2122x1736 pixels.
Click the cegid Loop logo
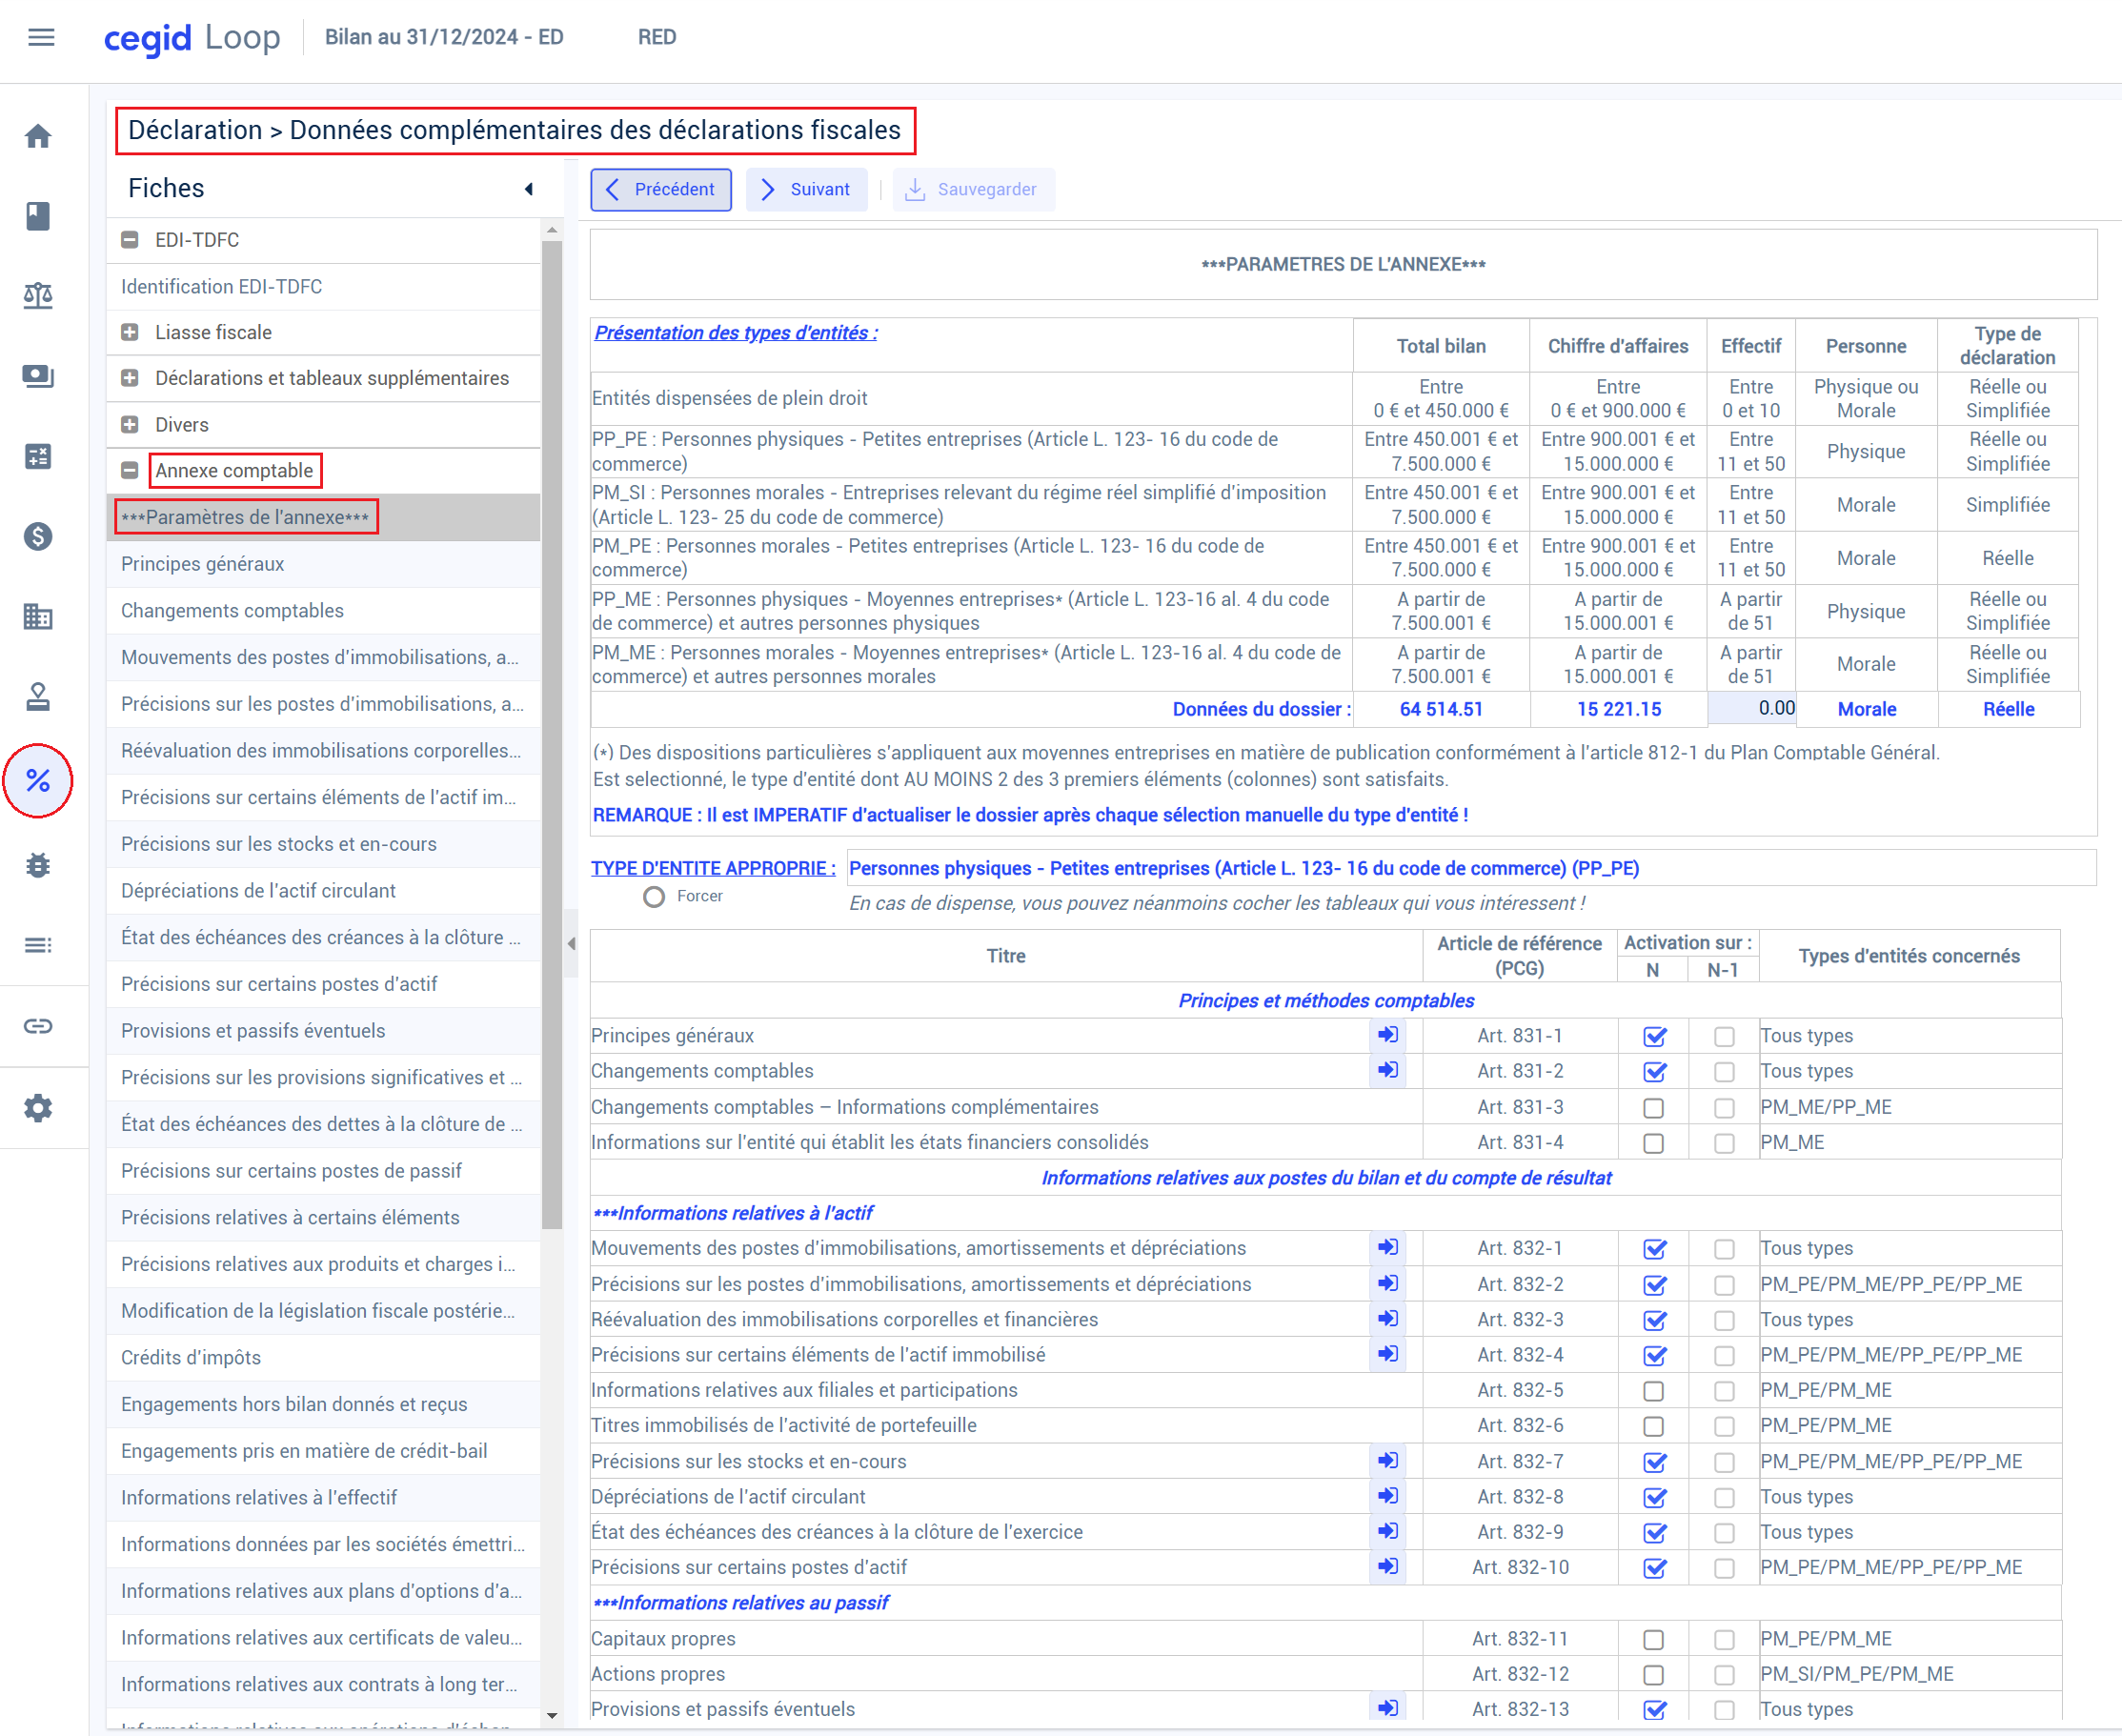(x=192, y=38)
